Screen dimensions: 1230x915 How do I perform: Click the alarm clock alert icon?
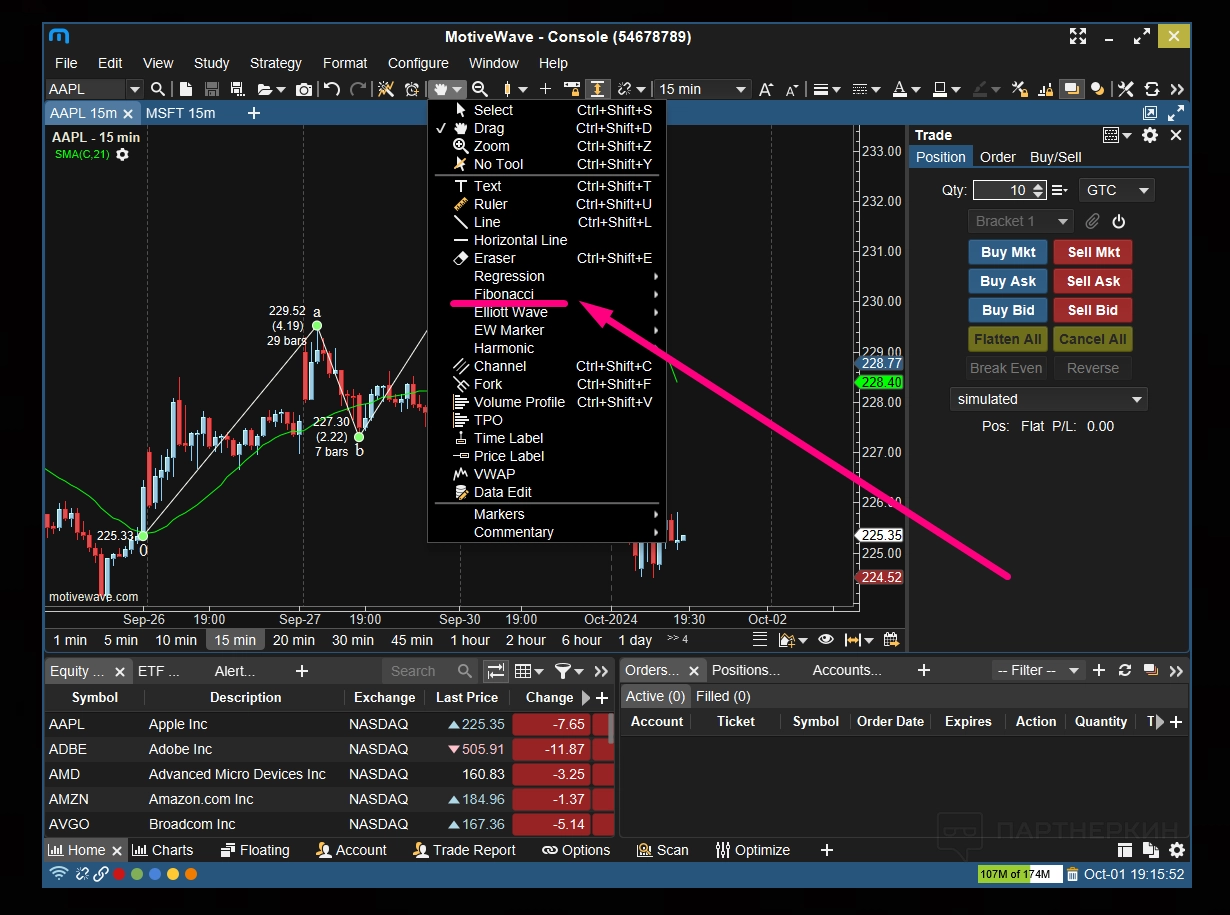[x=411, y=89]
